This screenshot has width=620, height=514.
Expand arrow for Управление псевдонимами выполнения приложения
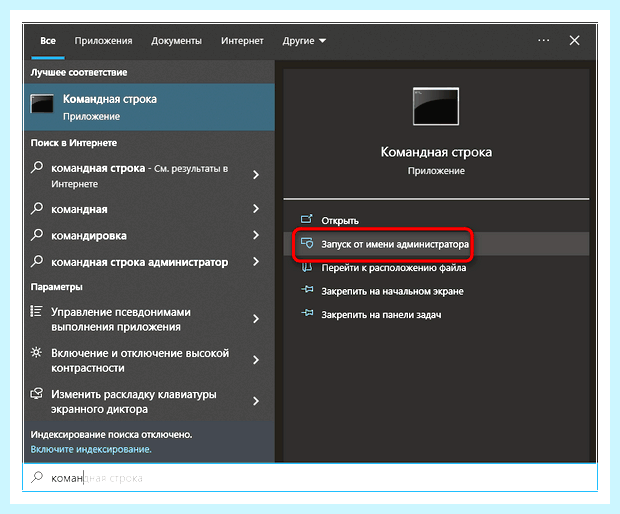coord(256,319)
